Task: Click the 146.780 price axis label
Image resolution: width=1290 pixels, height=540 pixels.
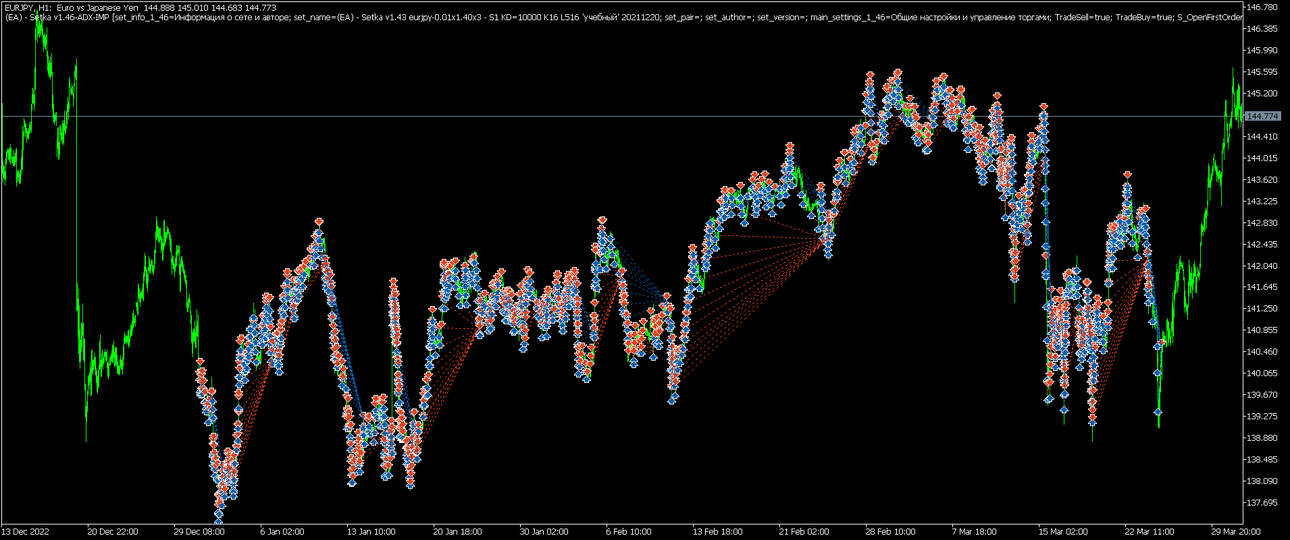Action: (1264, 7)
